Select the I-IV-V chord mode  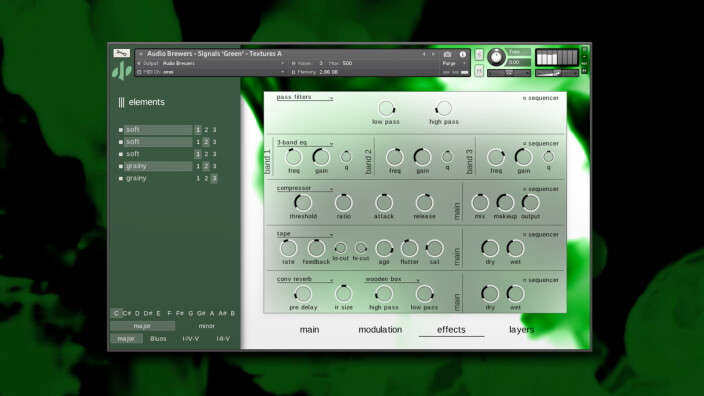click(x=191, y=339)
